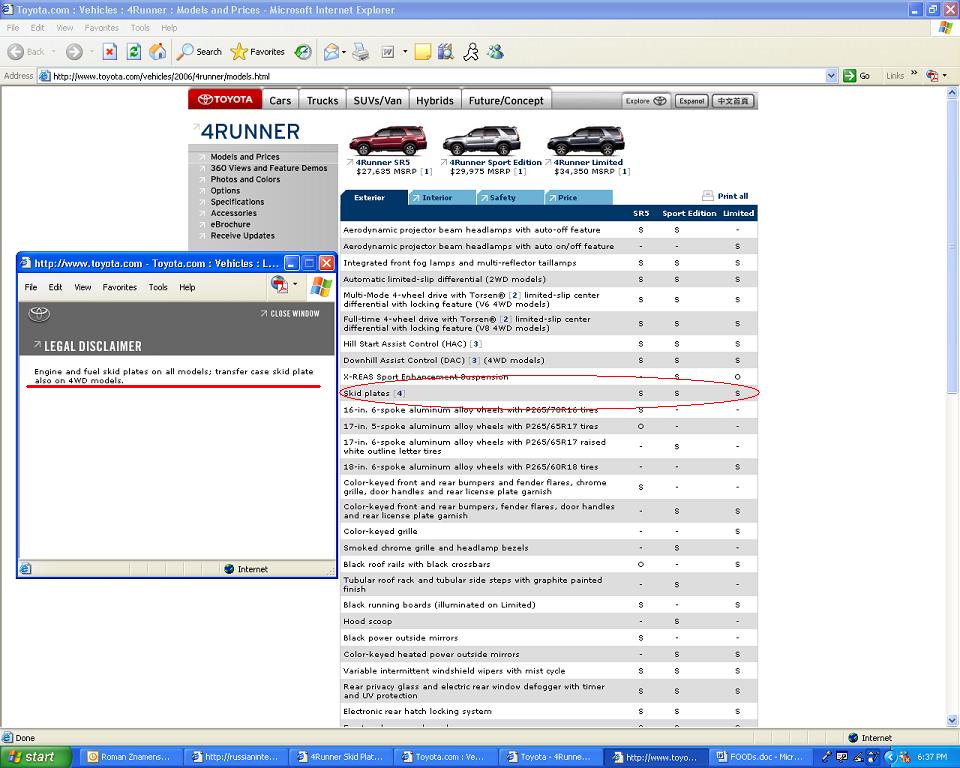Open the Search toolbar button
The image size is (960, 768).
click(199, 52)
